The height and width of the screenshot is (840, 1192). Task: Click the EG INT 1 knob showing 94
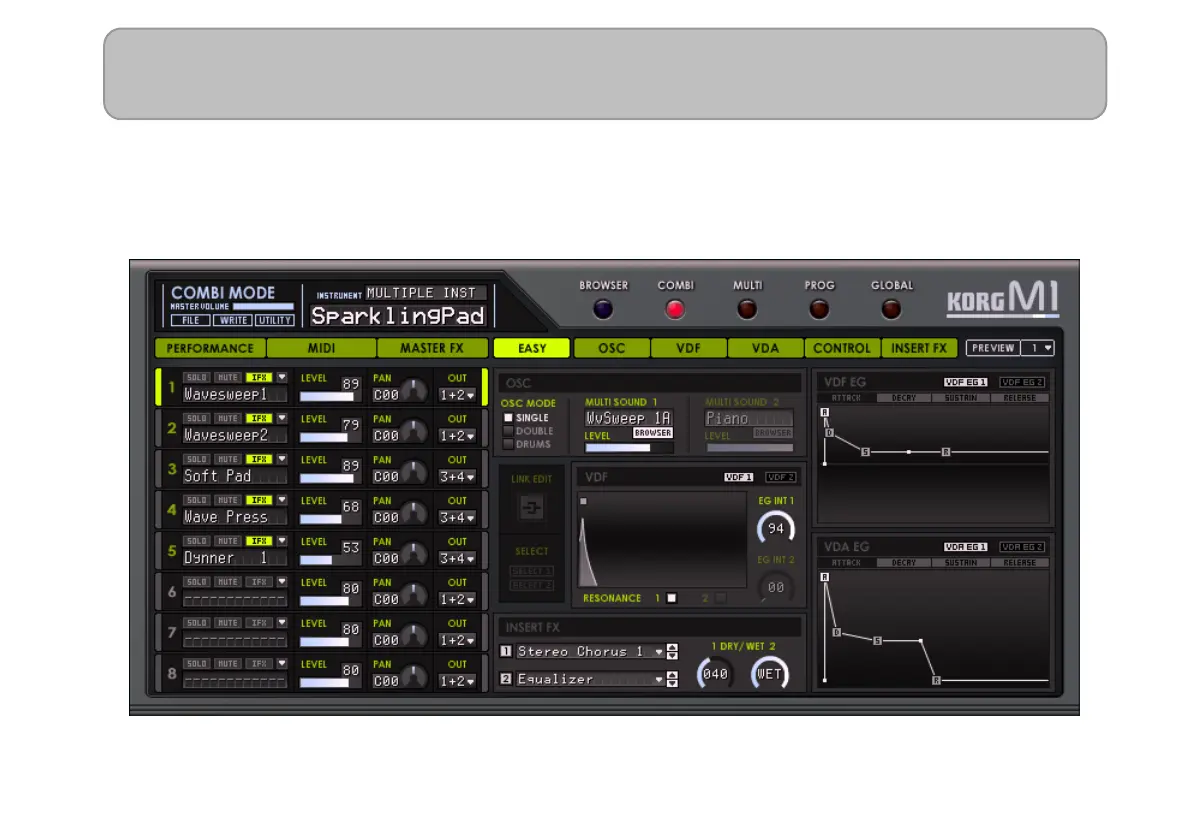coord(775,528)
